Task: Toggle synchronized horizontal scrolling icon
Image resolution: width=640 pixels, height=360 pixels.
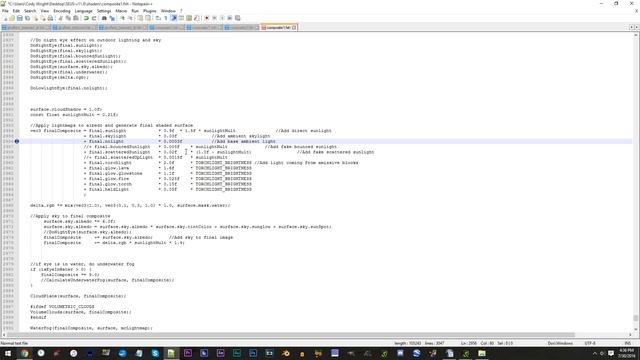Action: [148, 18]
